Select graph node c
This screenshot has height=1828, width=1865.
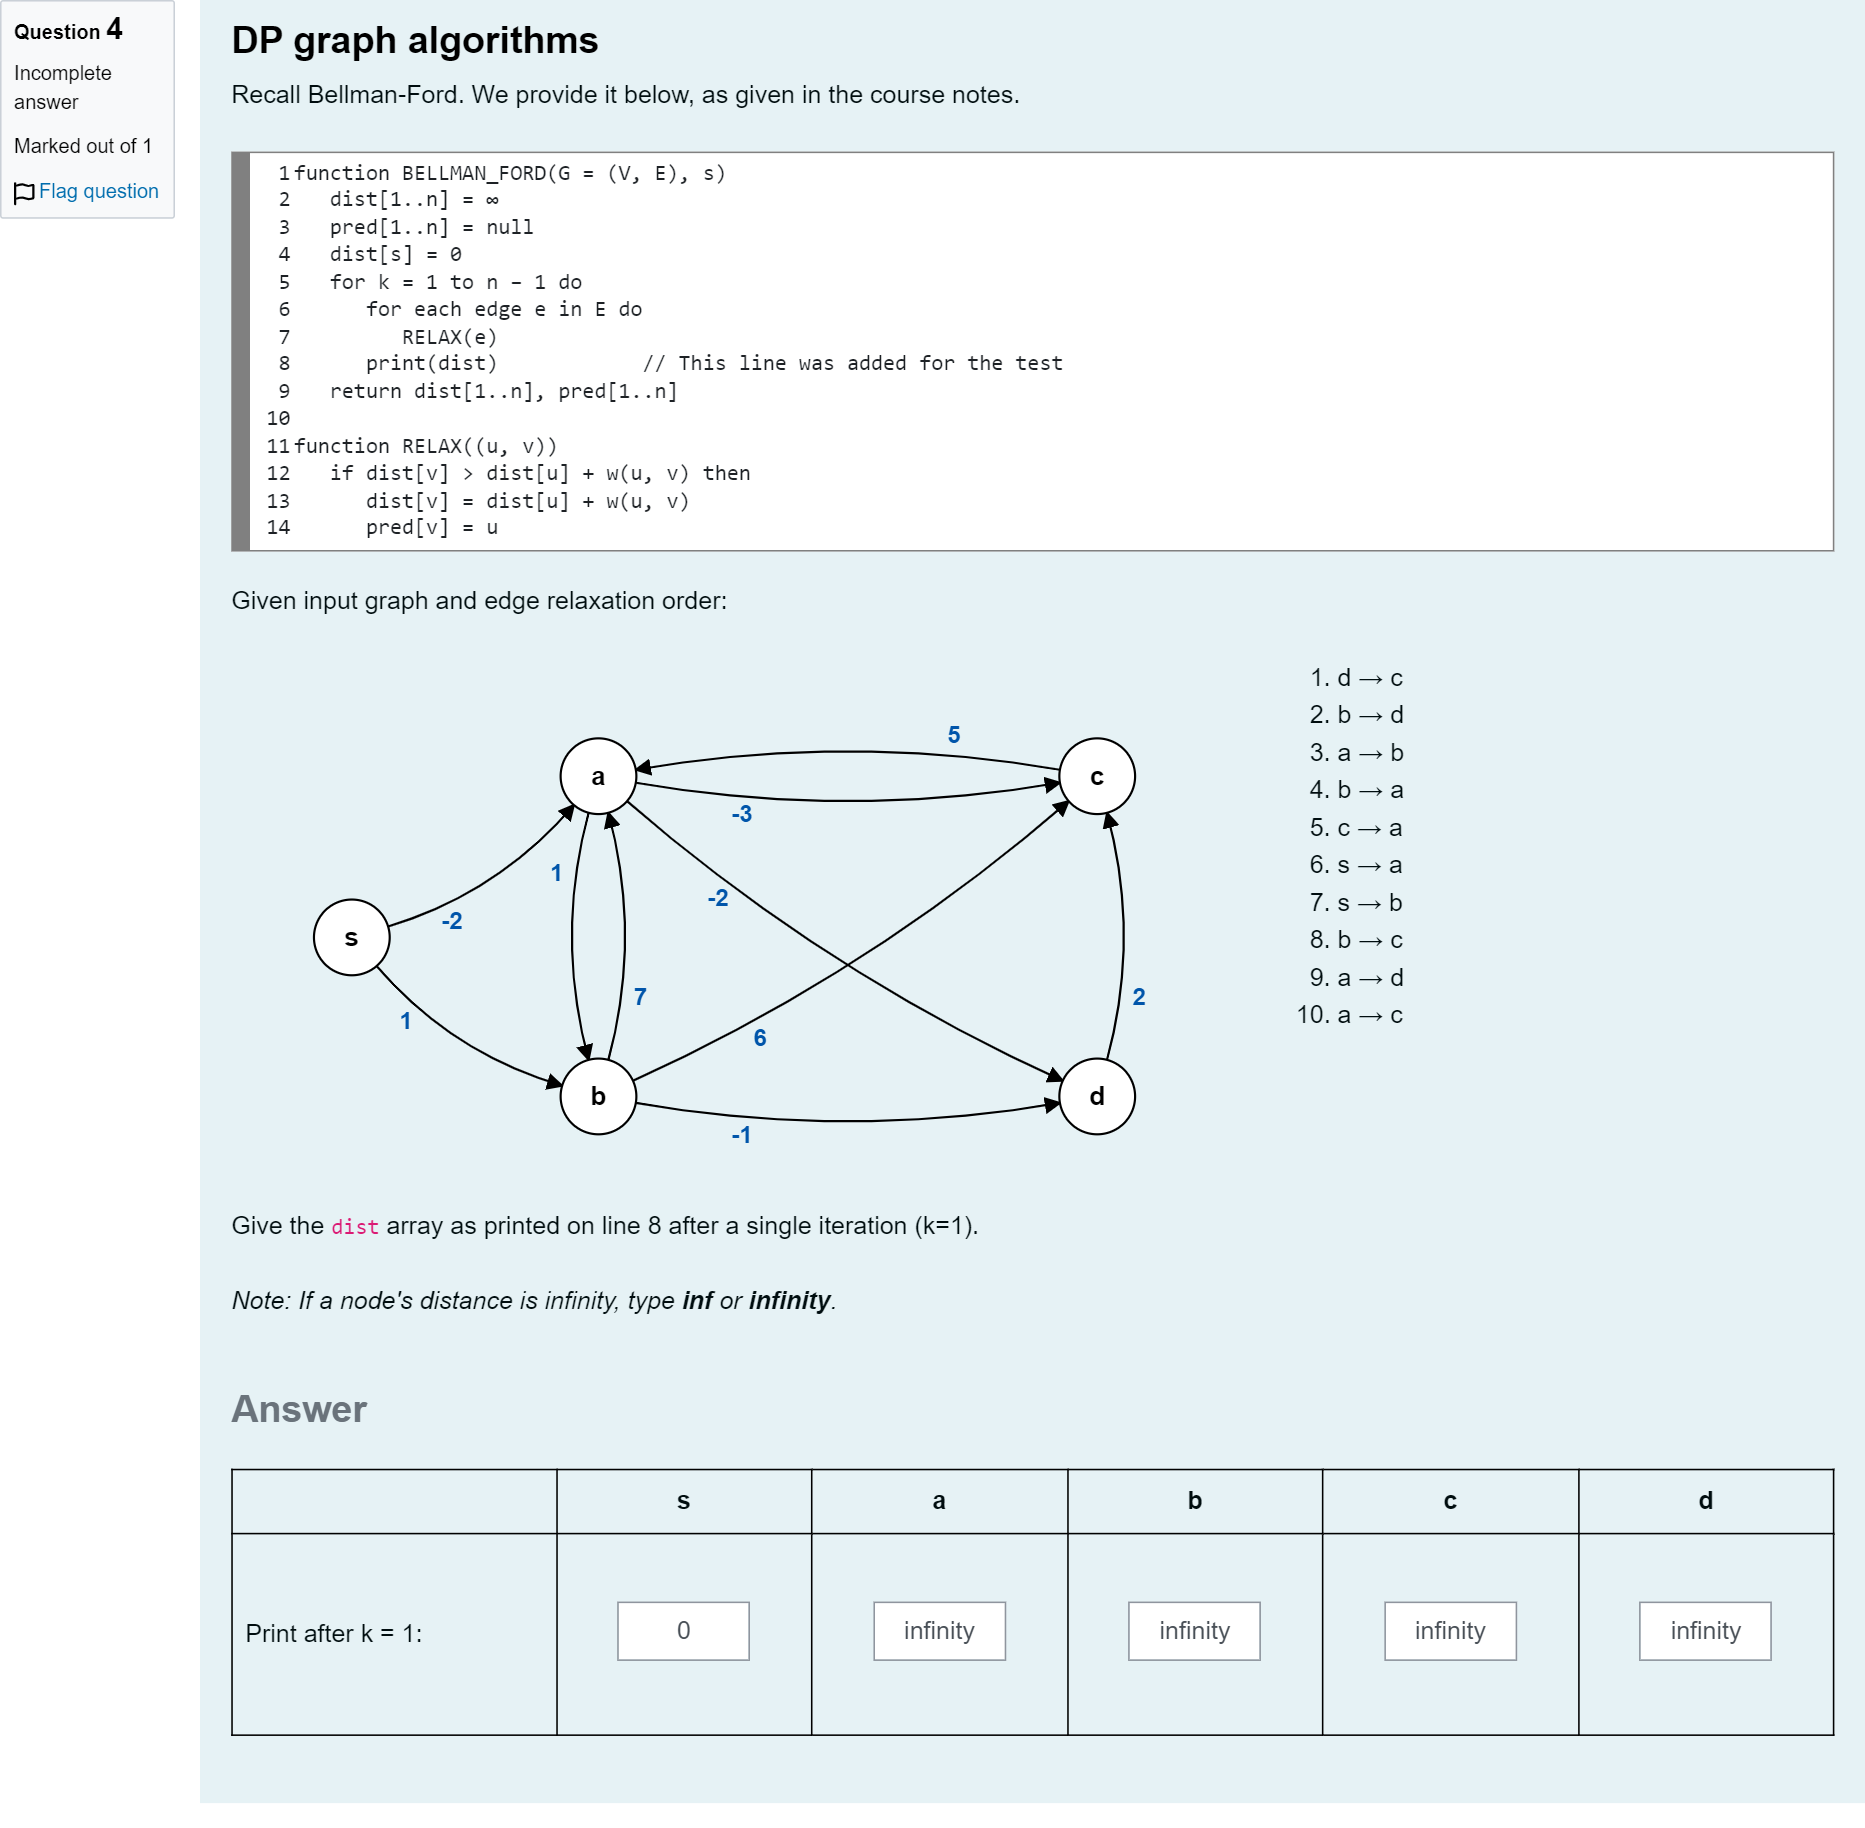[1097, 776]
